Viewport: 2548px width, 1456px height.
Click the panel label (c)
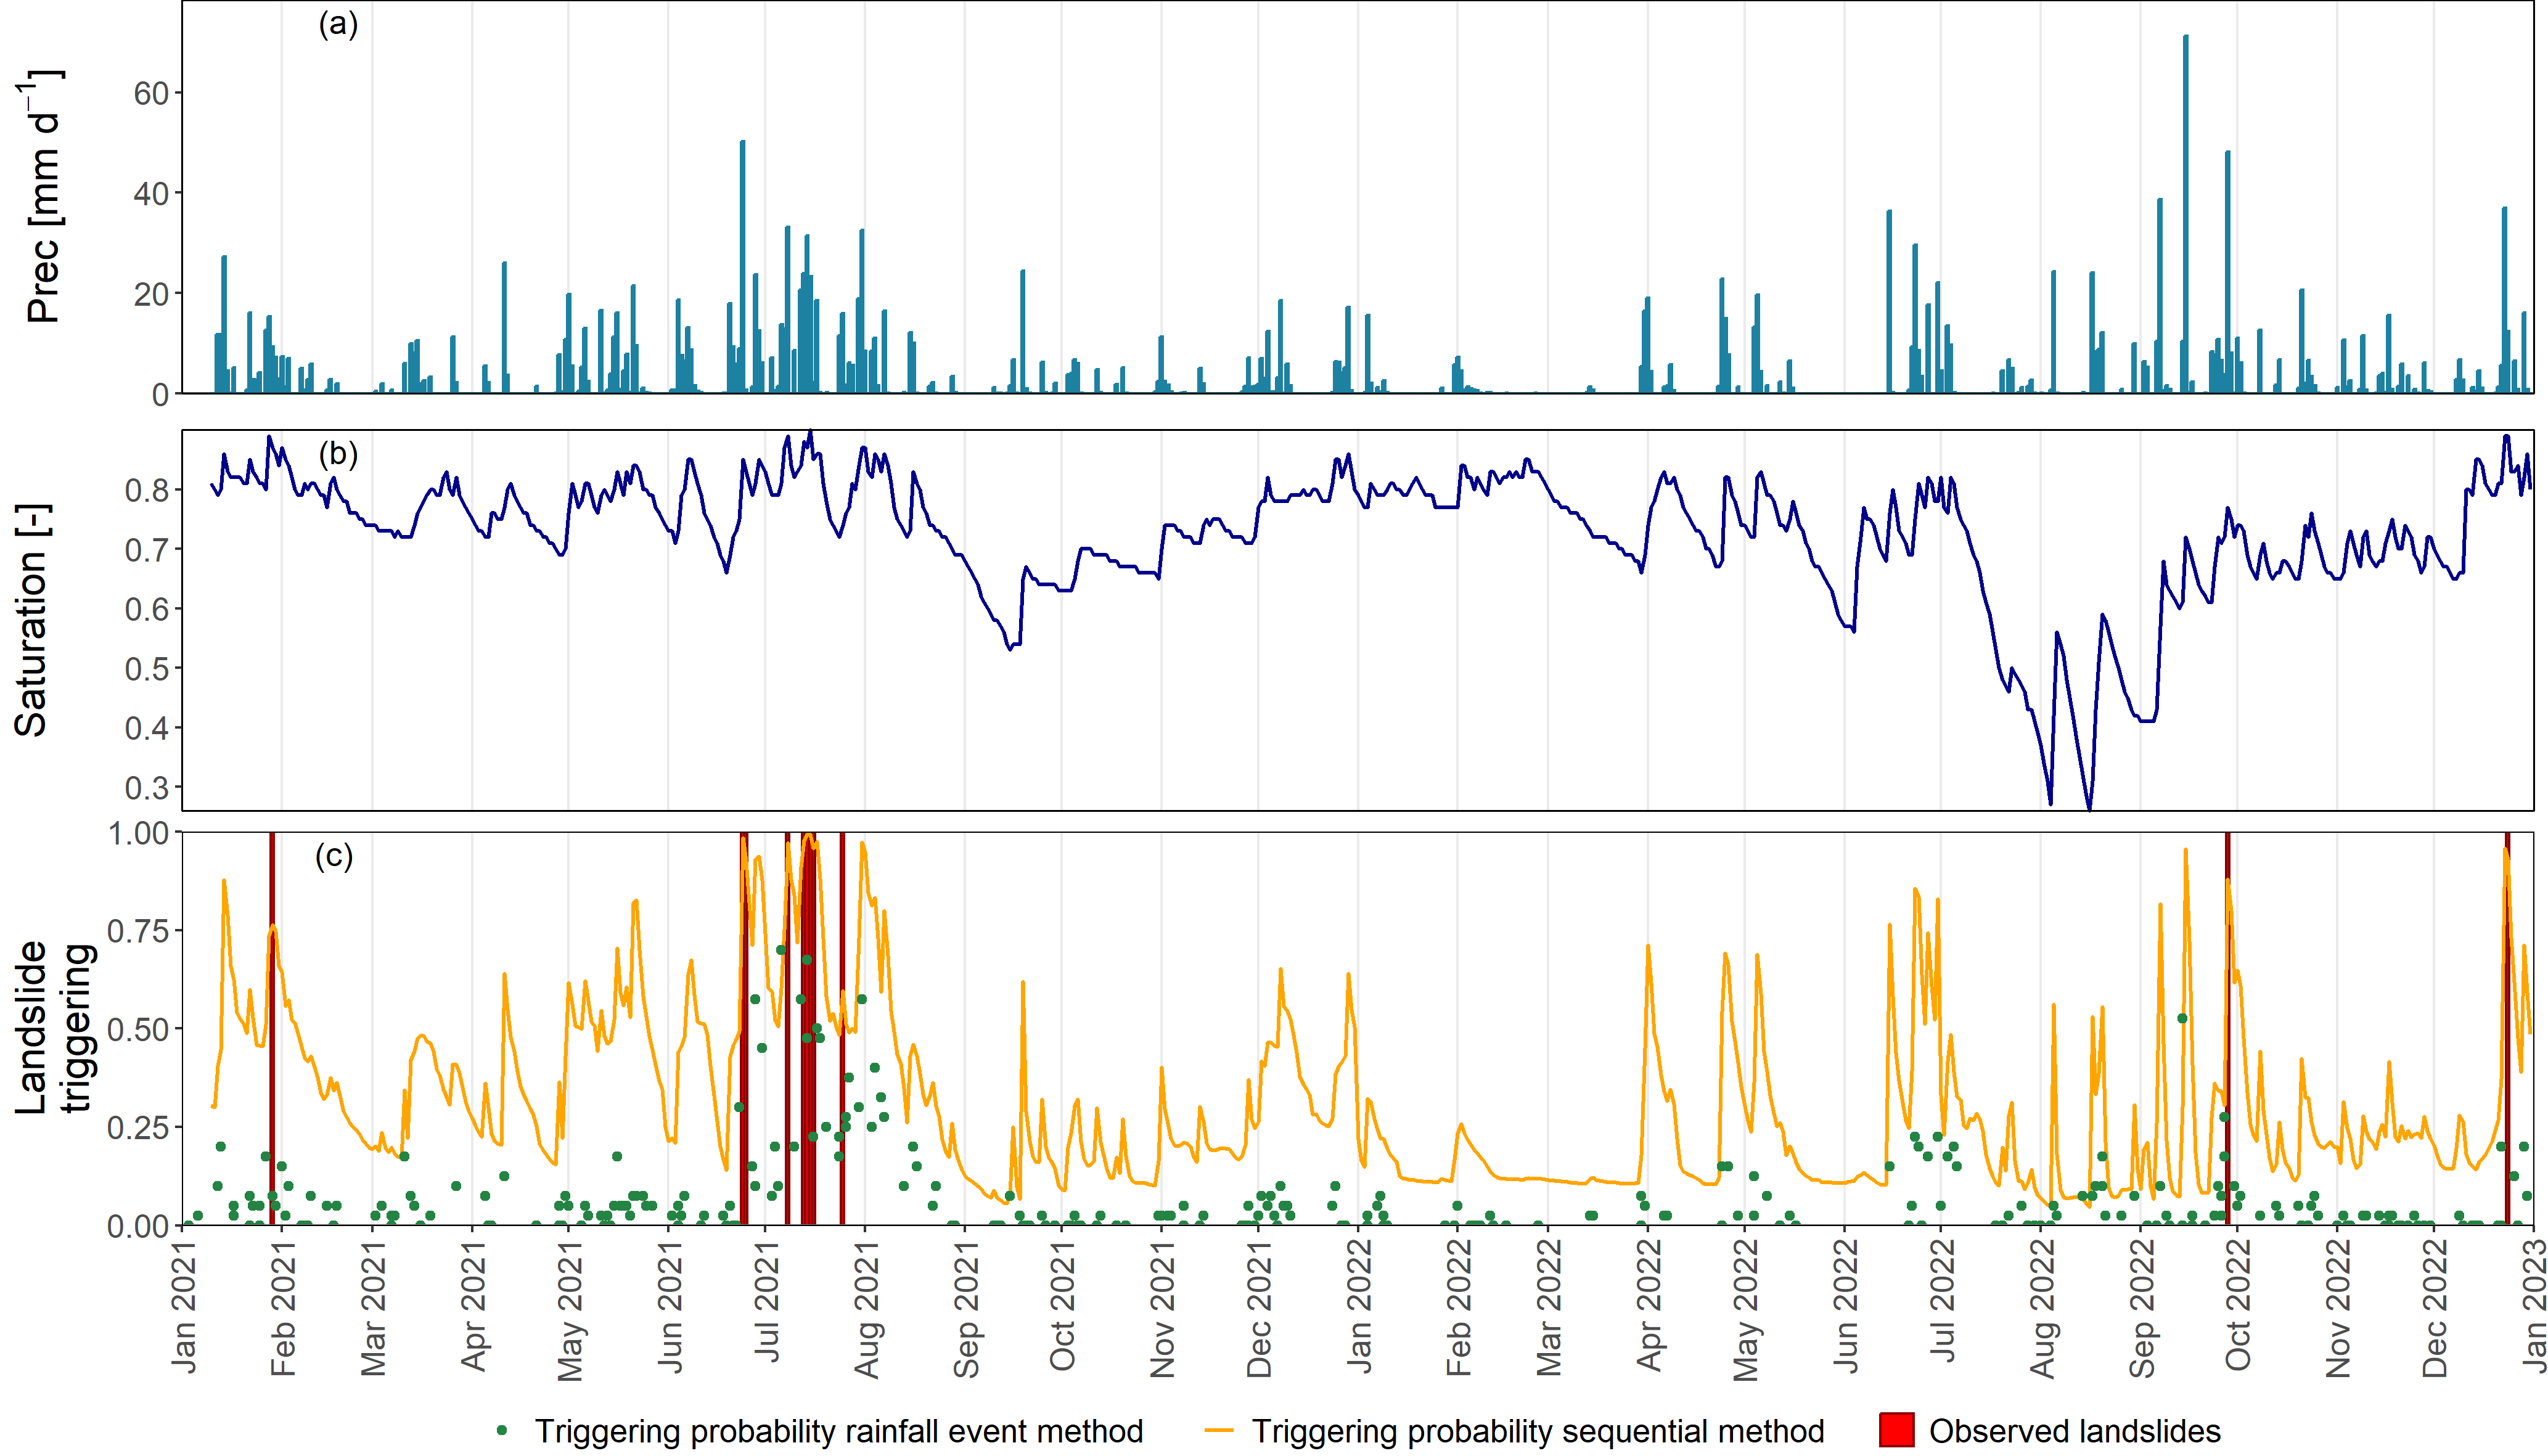(334, 856)
